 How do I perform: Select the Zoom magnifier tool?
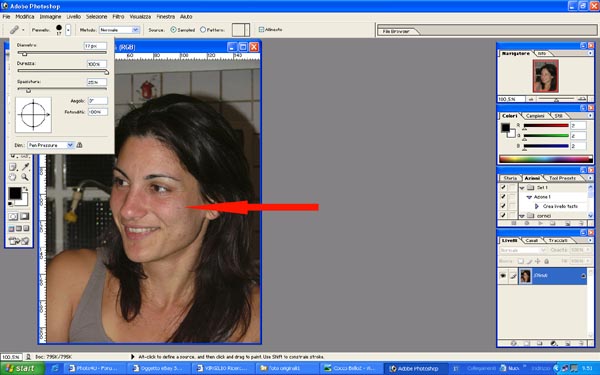click(25, 177)
